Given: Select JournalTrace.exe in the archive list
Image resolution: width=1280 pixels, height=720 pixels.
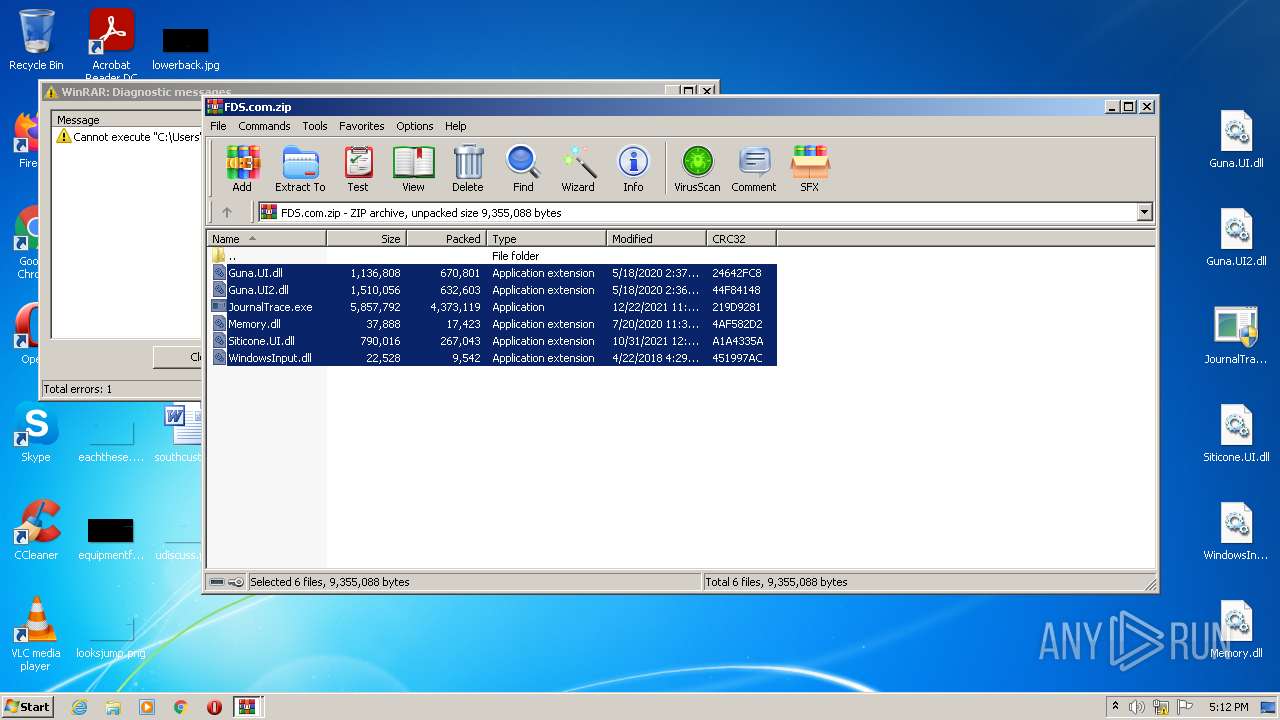Looking at the screenshot, I should tap(492, 307).
